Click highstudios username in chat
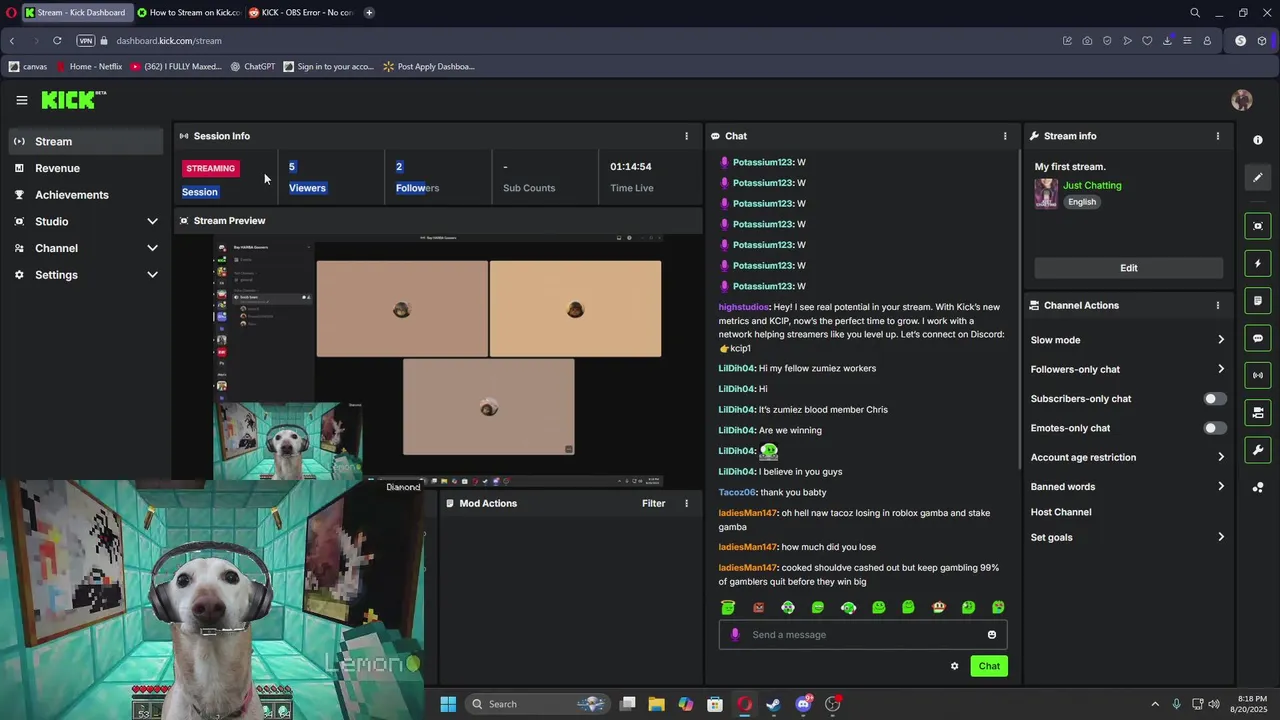 pyautogui.click(x=744, y=307)
